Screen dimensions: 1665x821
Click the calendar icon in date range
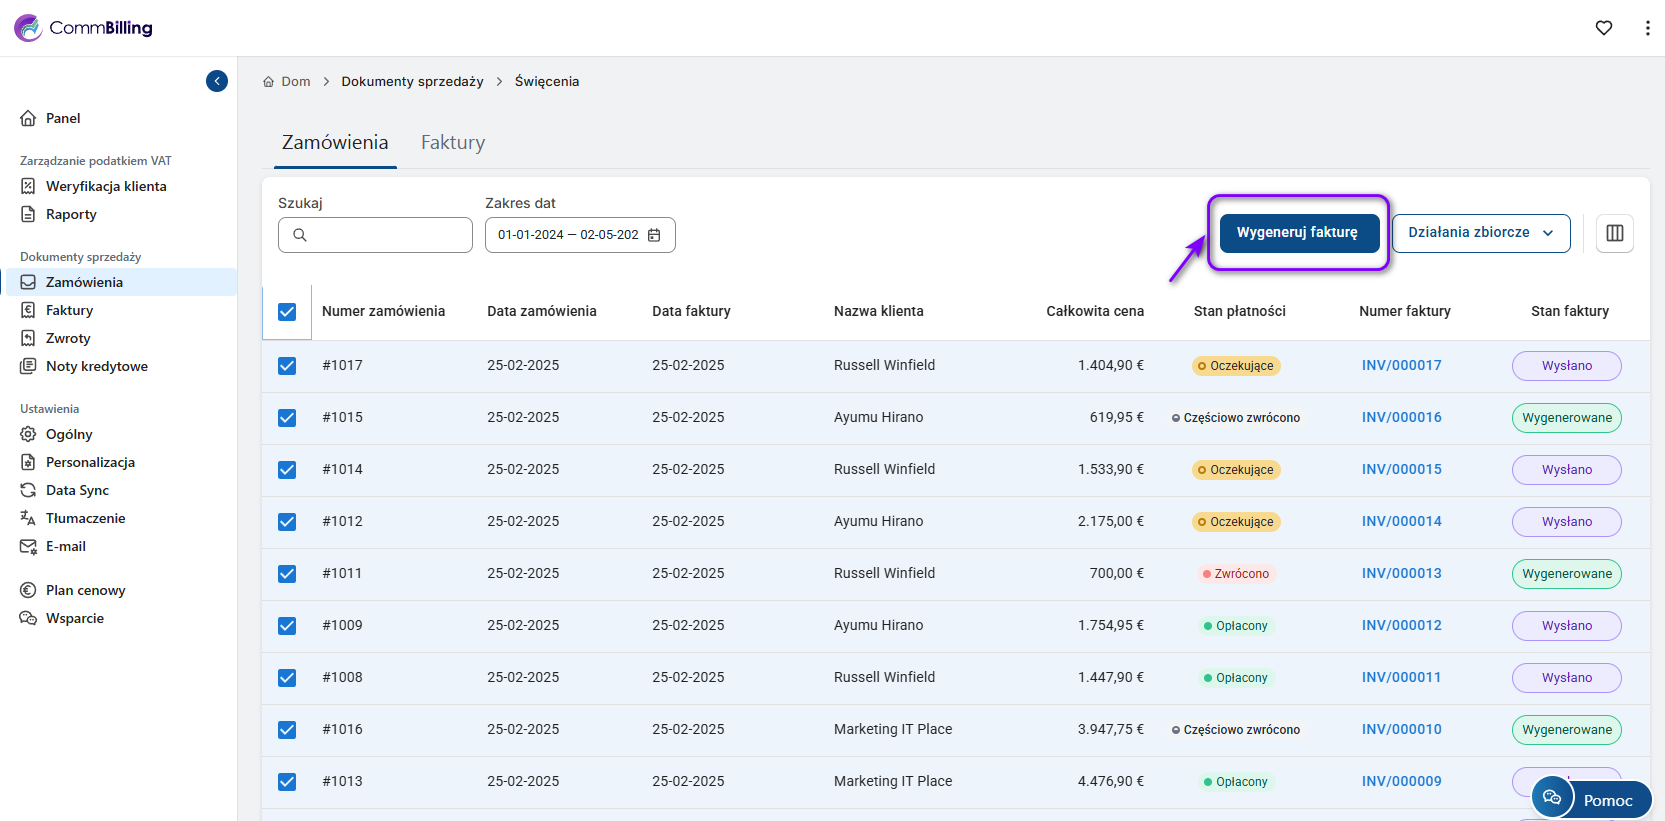[654, 235]
